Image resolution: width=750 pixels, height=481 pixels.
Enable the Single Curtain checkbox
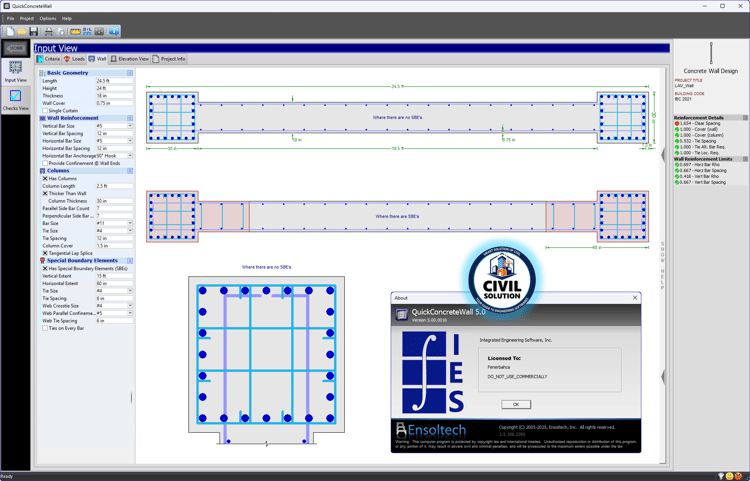45,110
